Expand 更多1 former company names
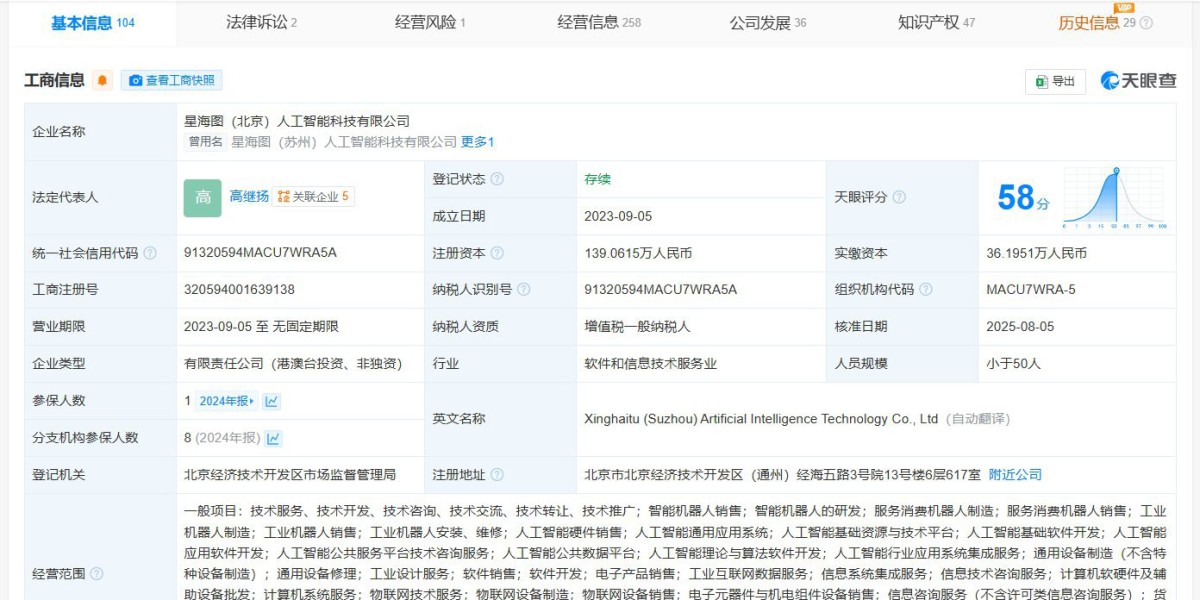The image size is (1200, 600). pyautogui.click(x=477, y=142)
